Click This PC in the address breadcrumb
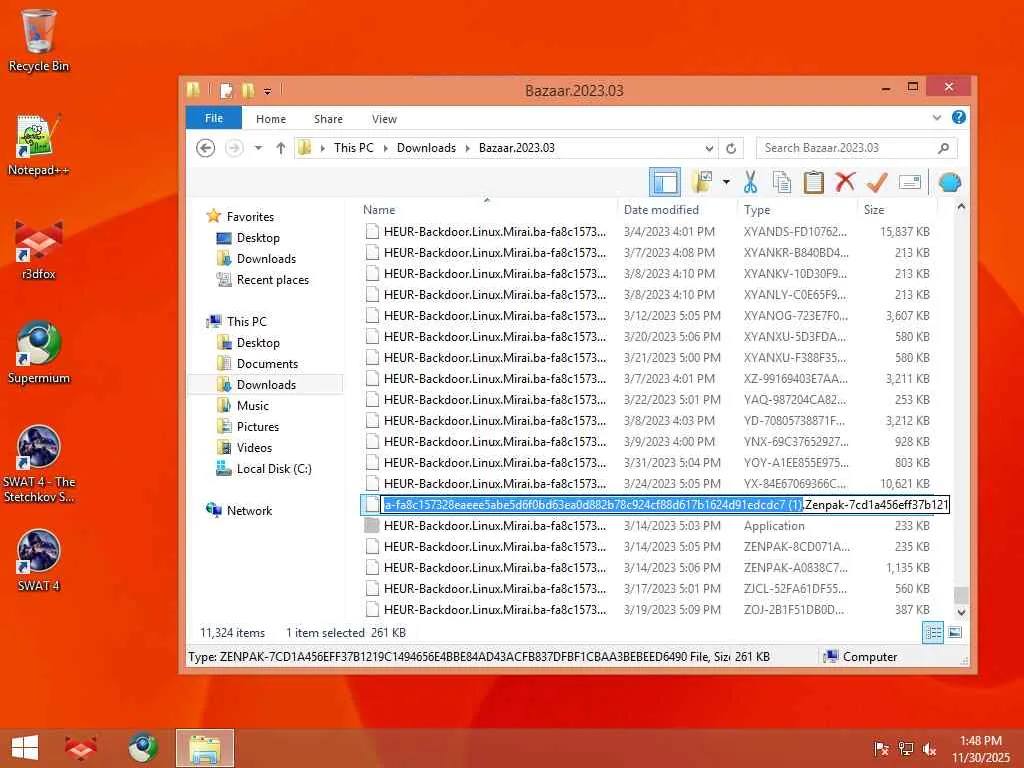Screen dimensions: 1024x768 pos(353,148)
